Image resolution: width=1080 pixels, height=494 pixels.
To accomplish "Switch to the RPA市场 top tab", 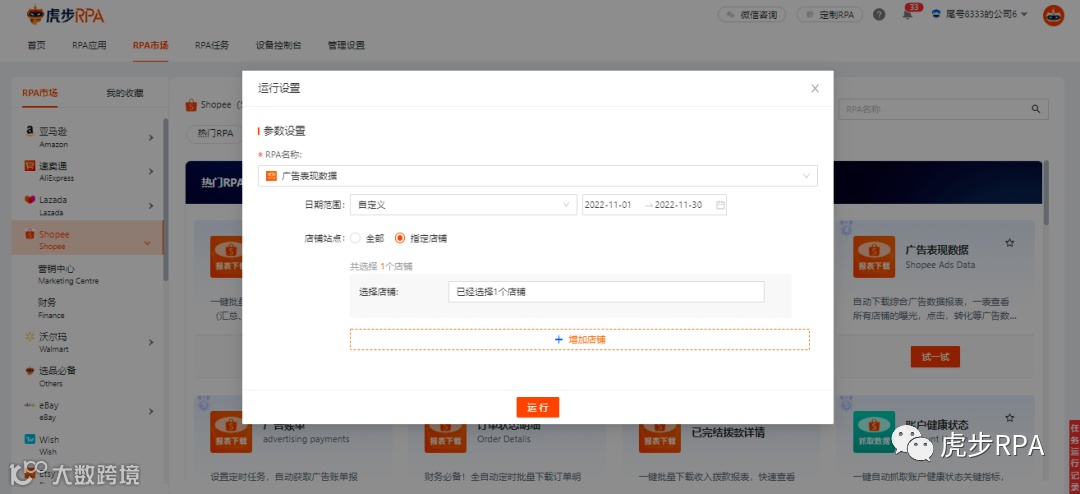I will [150, 45].
